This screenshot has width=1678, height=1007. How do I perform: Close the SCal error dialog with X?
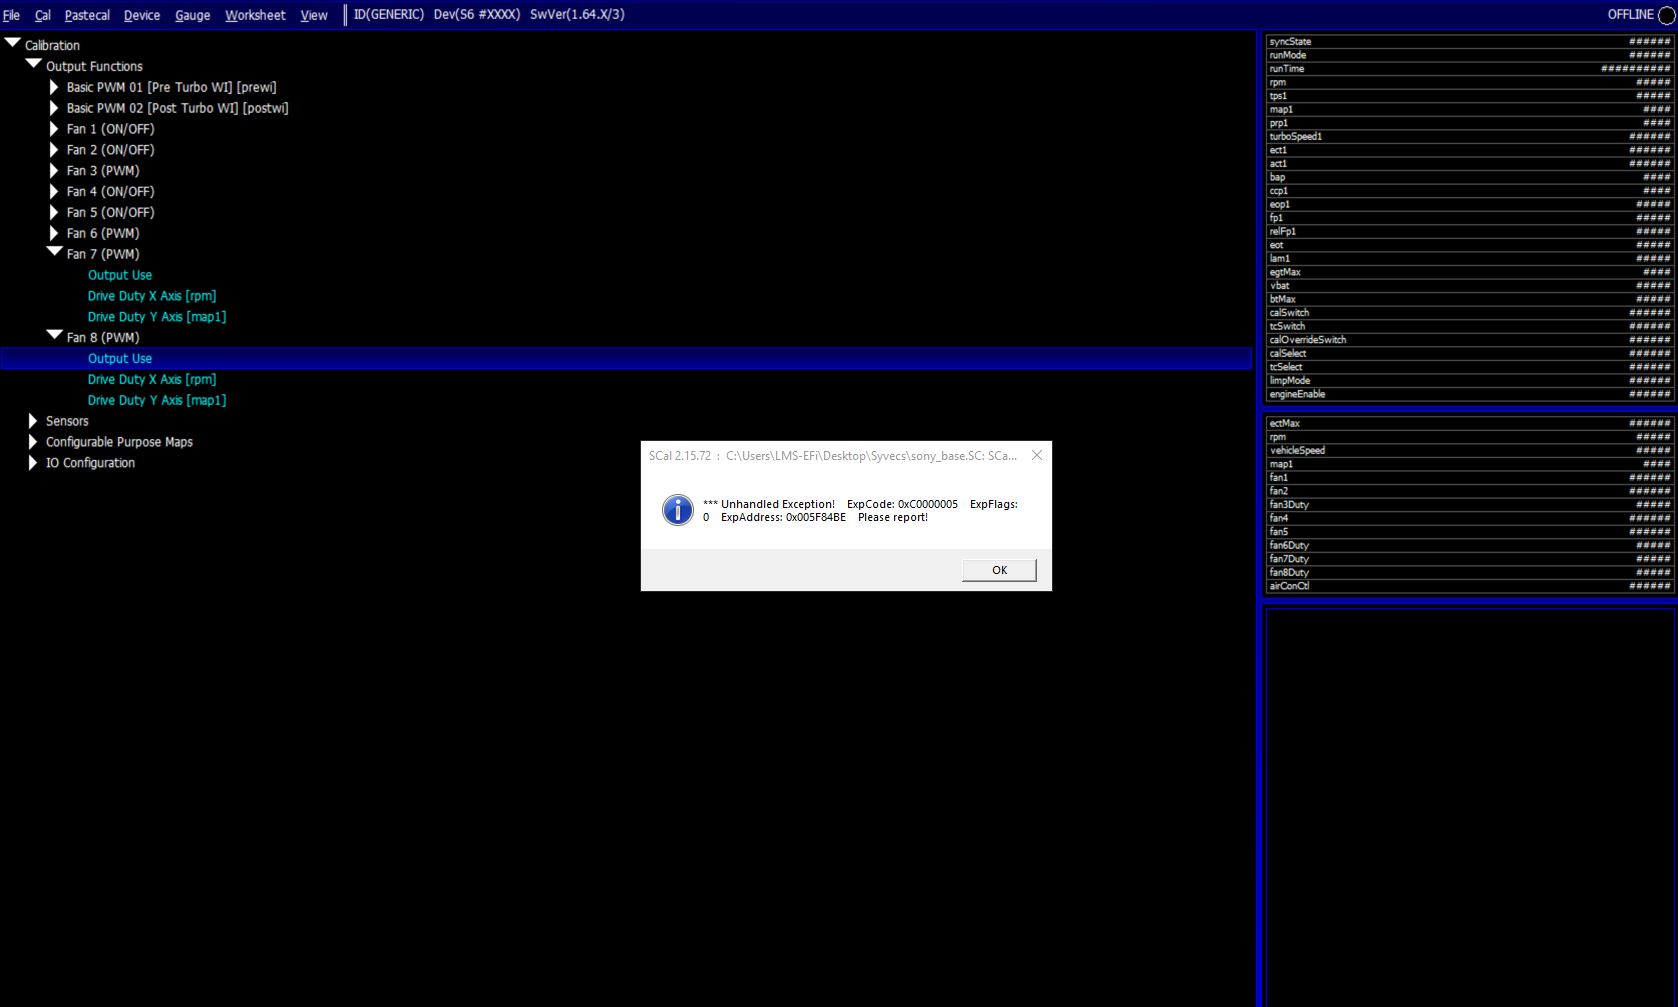click(1037, 455)
